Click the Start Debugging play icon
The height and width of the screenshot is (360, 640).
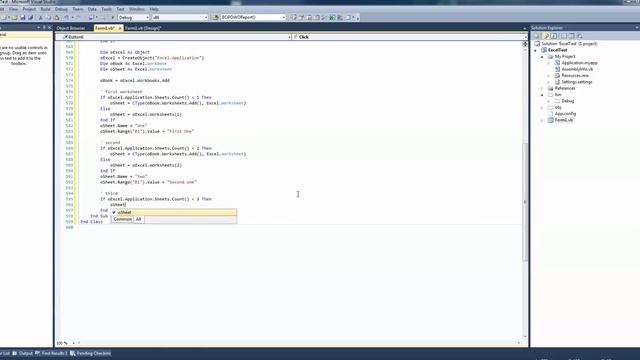click(113, 18)
